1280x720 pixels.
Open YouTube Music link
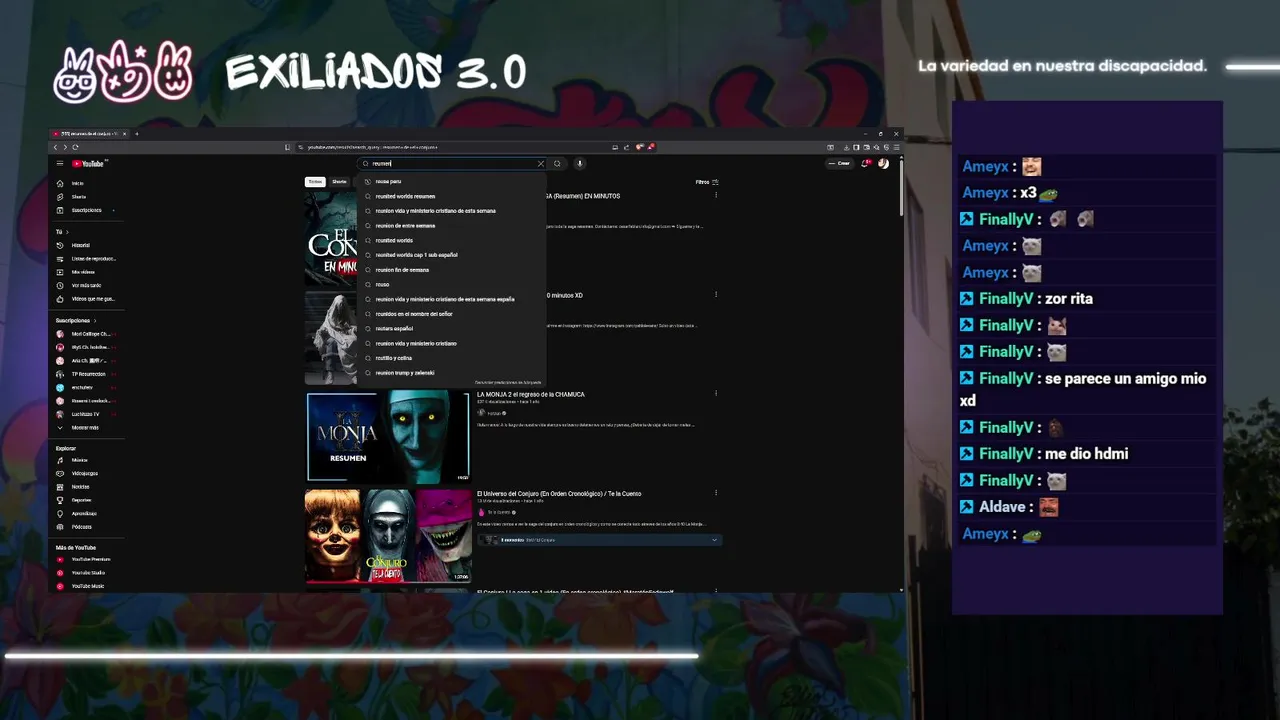click(85, 586)
